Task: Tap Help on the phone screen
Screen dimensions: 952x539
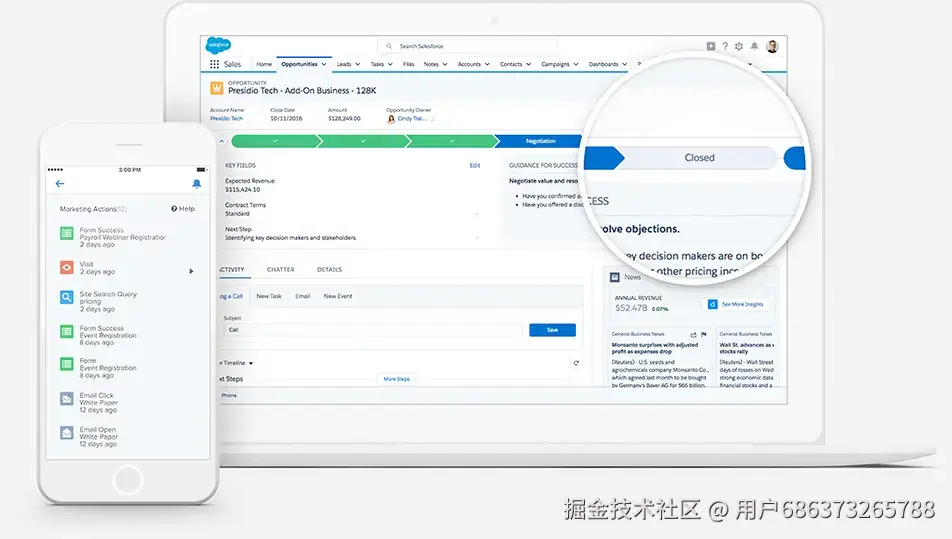Action: click(183, 209)
